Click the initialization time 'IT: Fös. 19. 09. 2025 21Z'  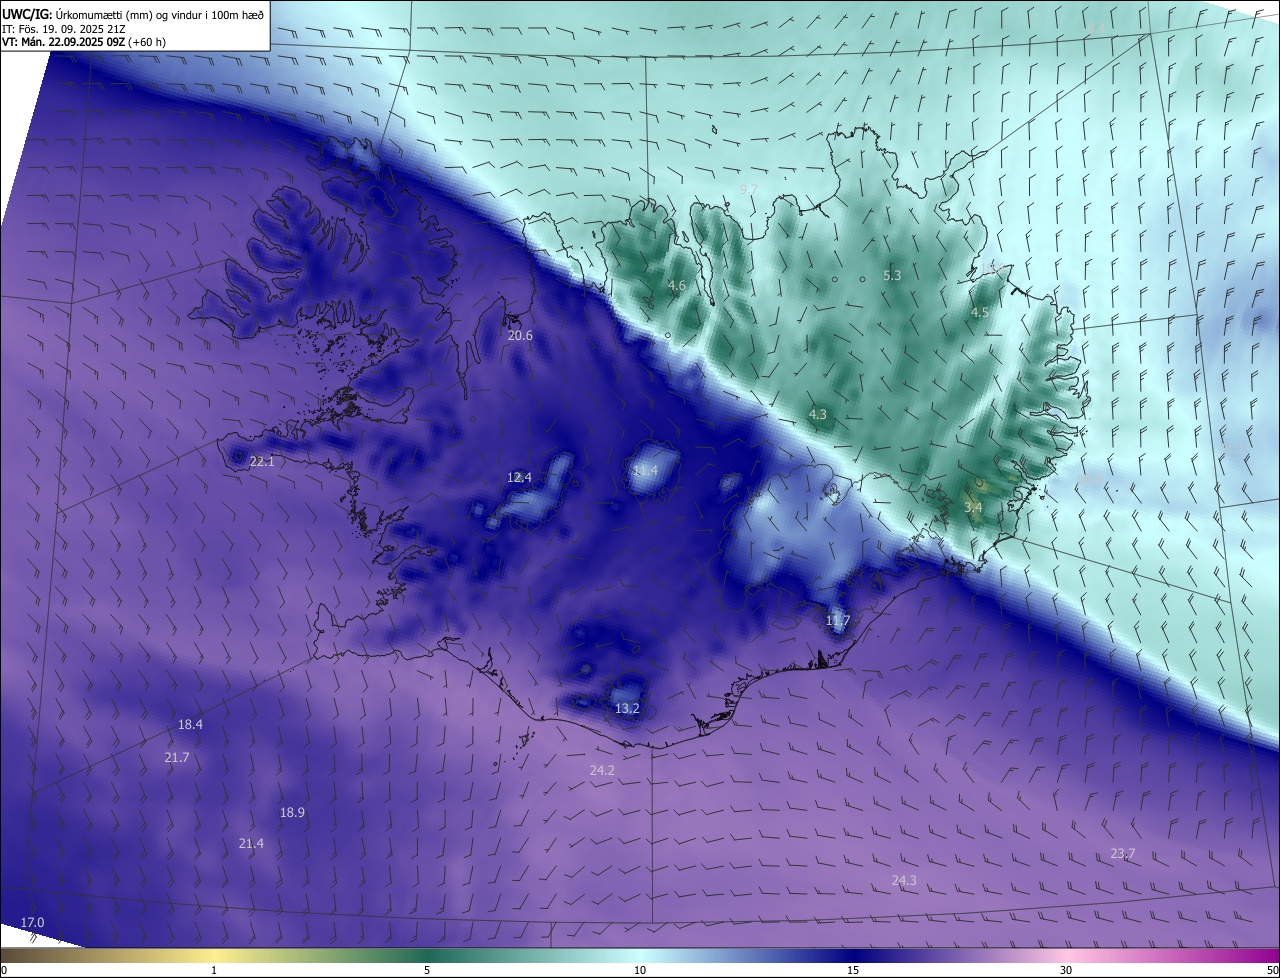(x=63, y=28)
